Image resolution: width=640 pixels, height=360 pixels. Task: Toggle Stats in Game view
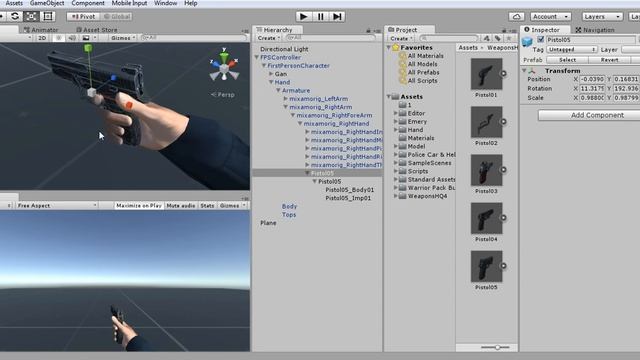(207, 206)
